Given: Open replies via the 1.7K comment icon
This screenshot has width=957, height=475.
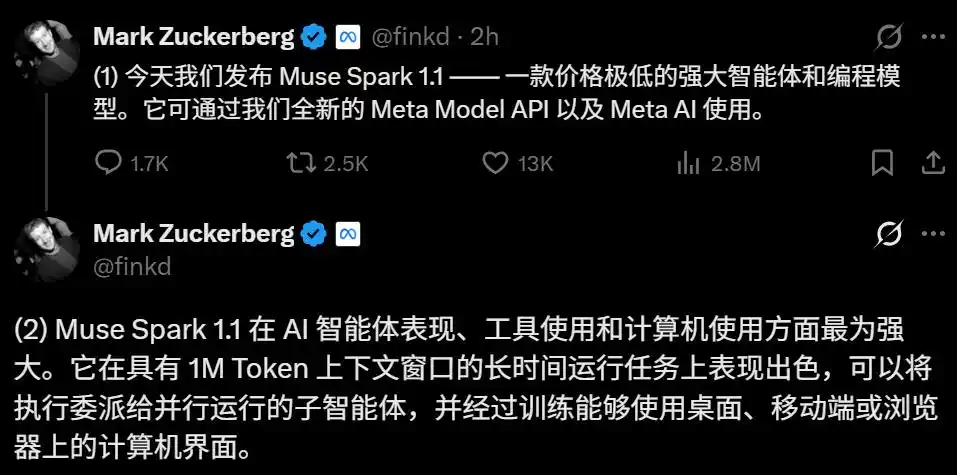Looking at the screenshot, I should 109,163.
